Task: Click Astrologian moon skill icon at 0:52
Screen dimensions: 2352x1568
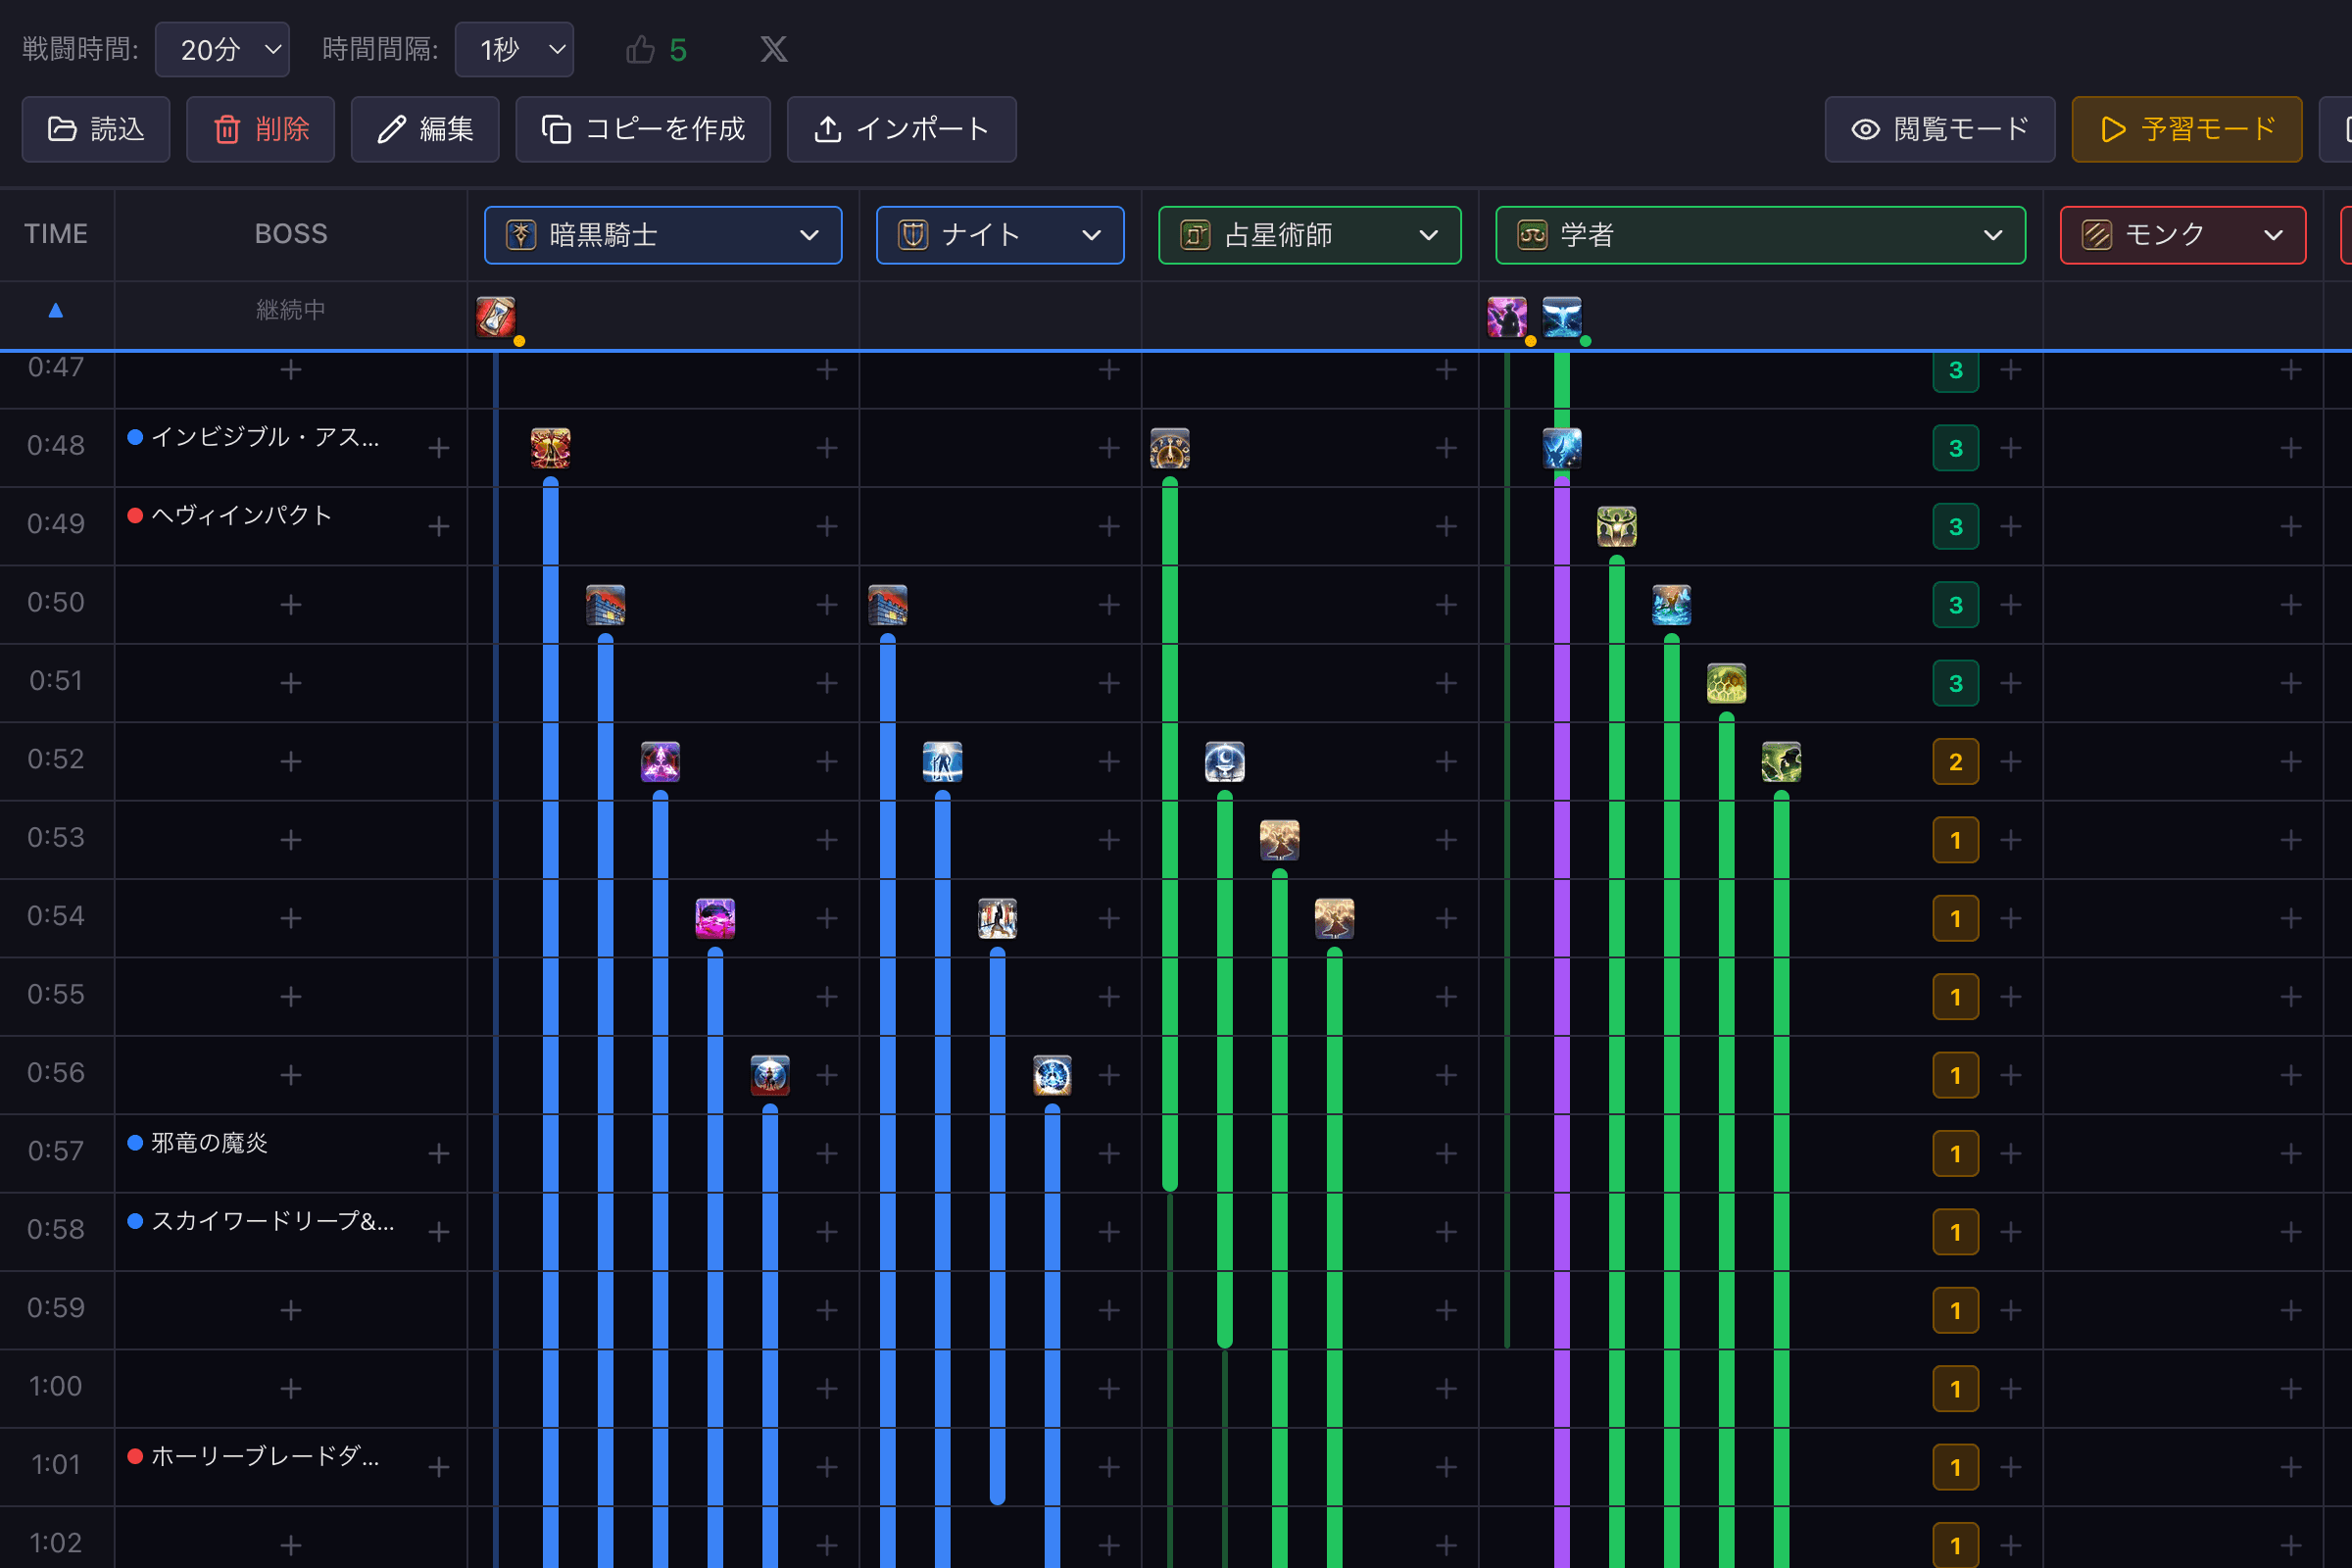Action: [x=1224, y=762]
